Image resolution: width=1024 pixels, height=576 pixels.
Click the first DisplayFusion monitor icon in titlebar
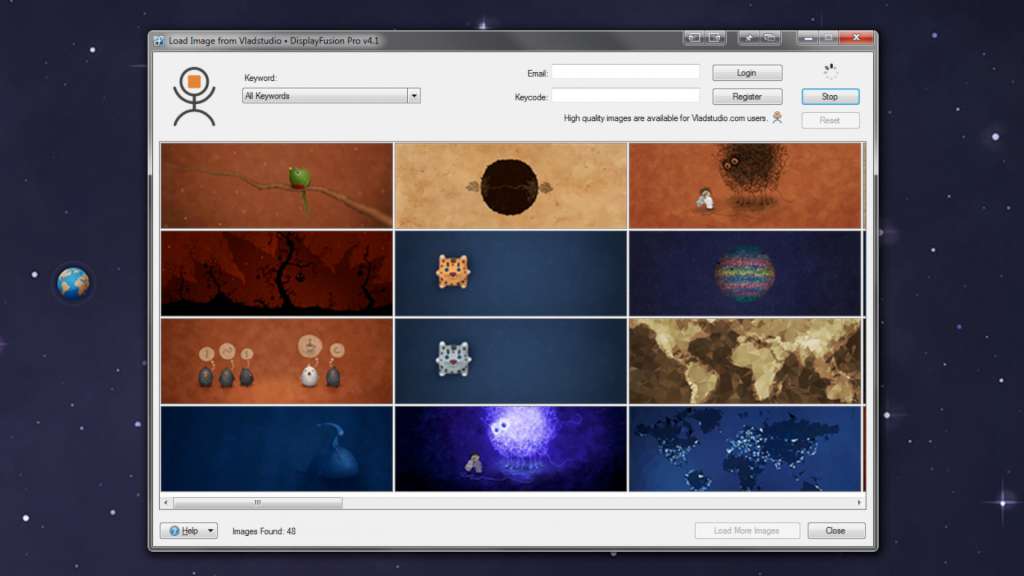pos(693,37)
